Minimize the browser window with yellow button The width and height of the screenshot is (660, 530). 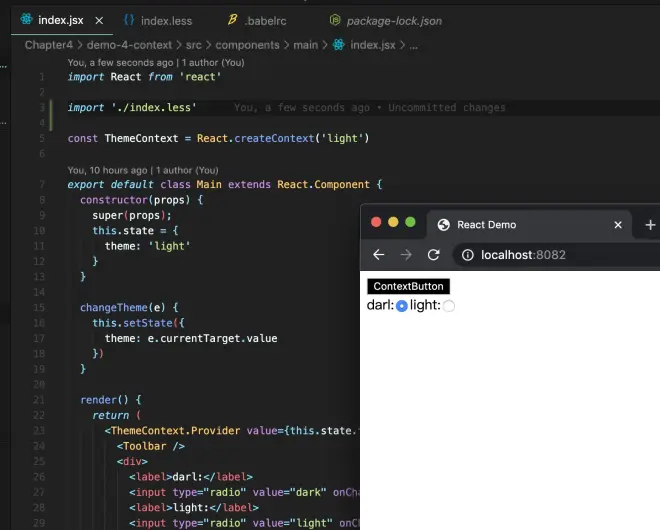click(x=393, y=222)
